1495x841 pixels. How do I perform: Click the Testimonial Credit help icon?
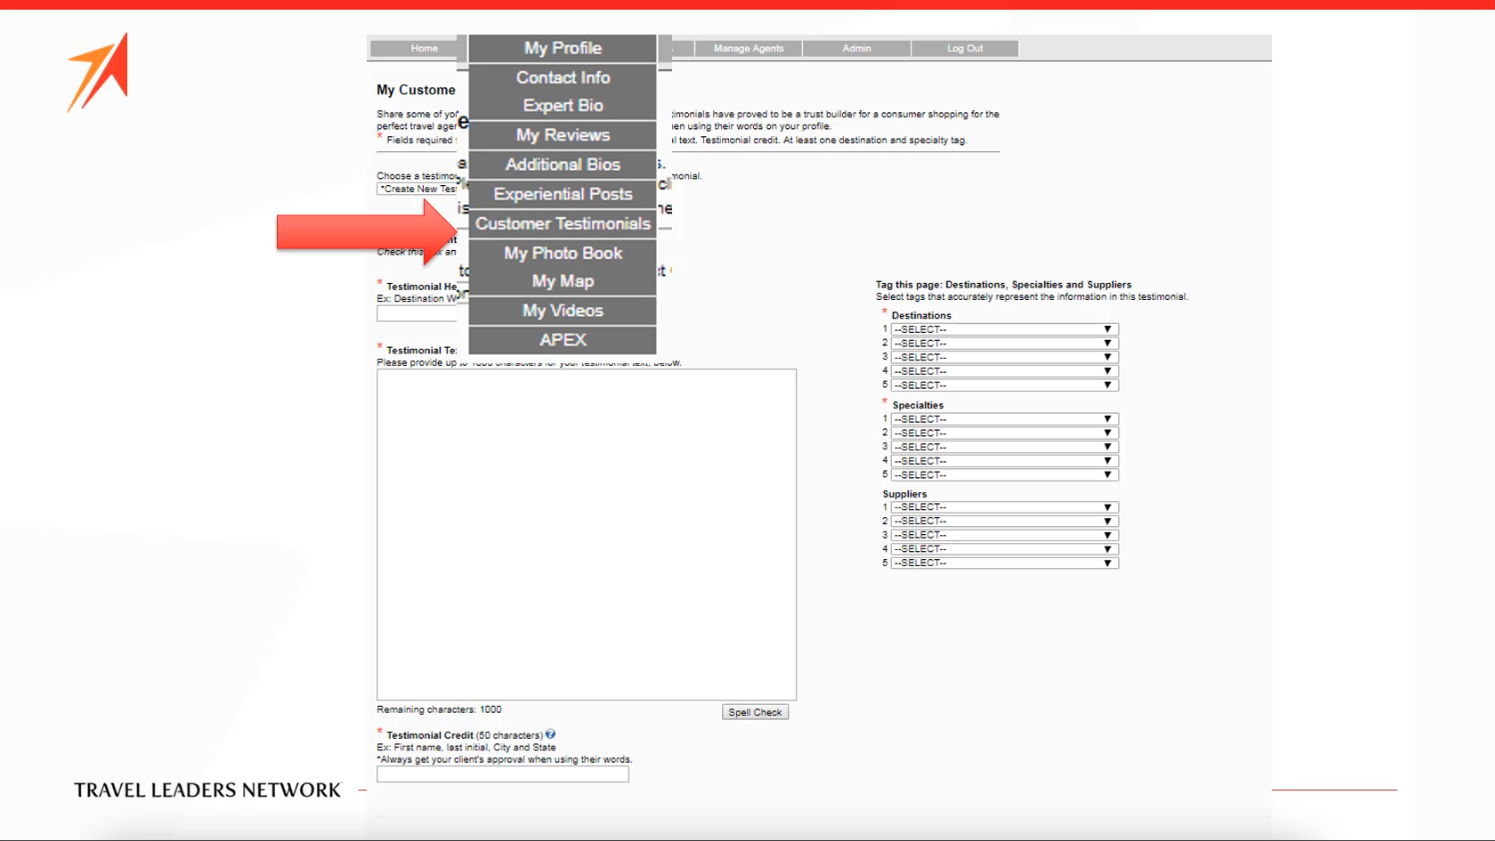550,734
